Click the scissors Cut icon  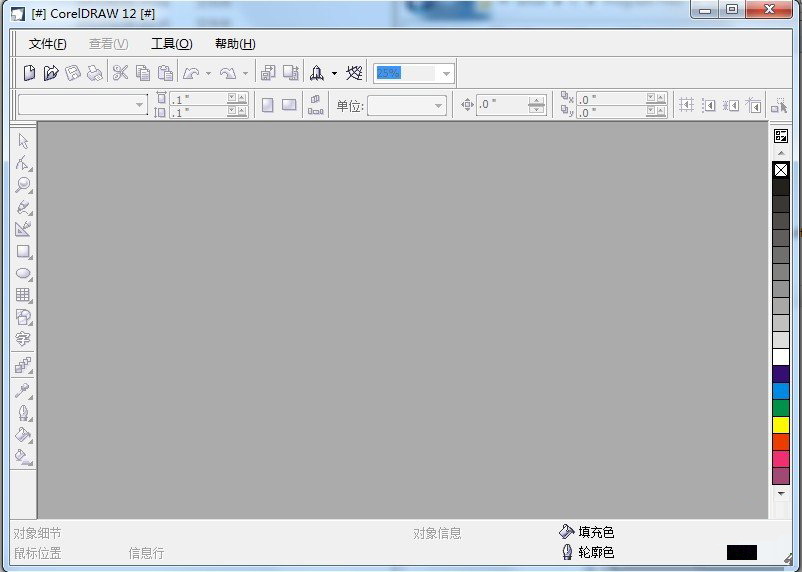pyautogui.click(x=120, y=73)
